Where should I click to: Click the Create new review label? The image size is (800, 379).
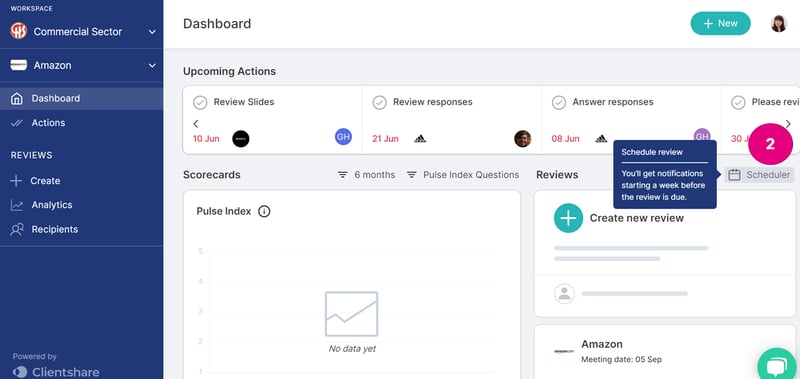637,218
